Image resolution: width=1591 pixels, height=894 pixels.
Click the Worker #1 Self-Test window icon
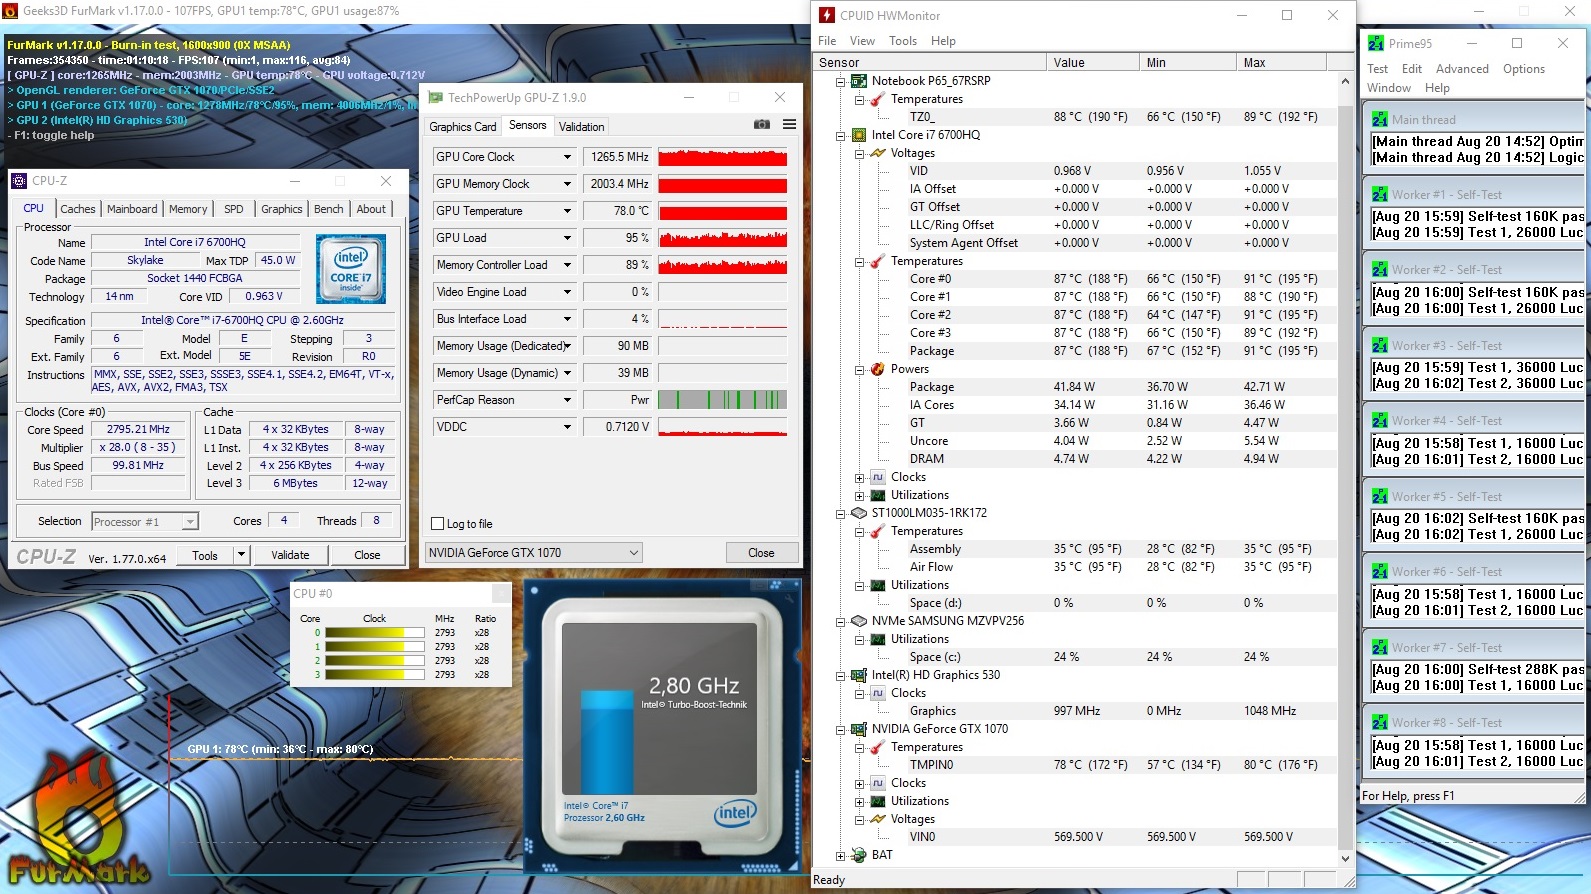click(1380, 194)
